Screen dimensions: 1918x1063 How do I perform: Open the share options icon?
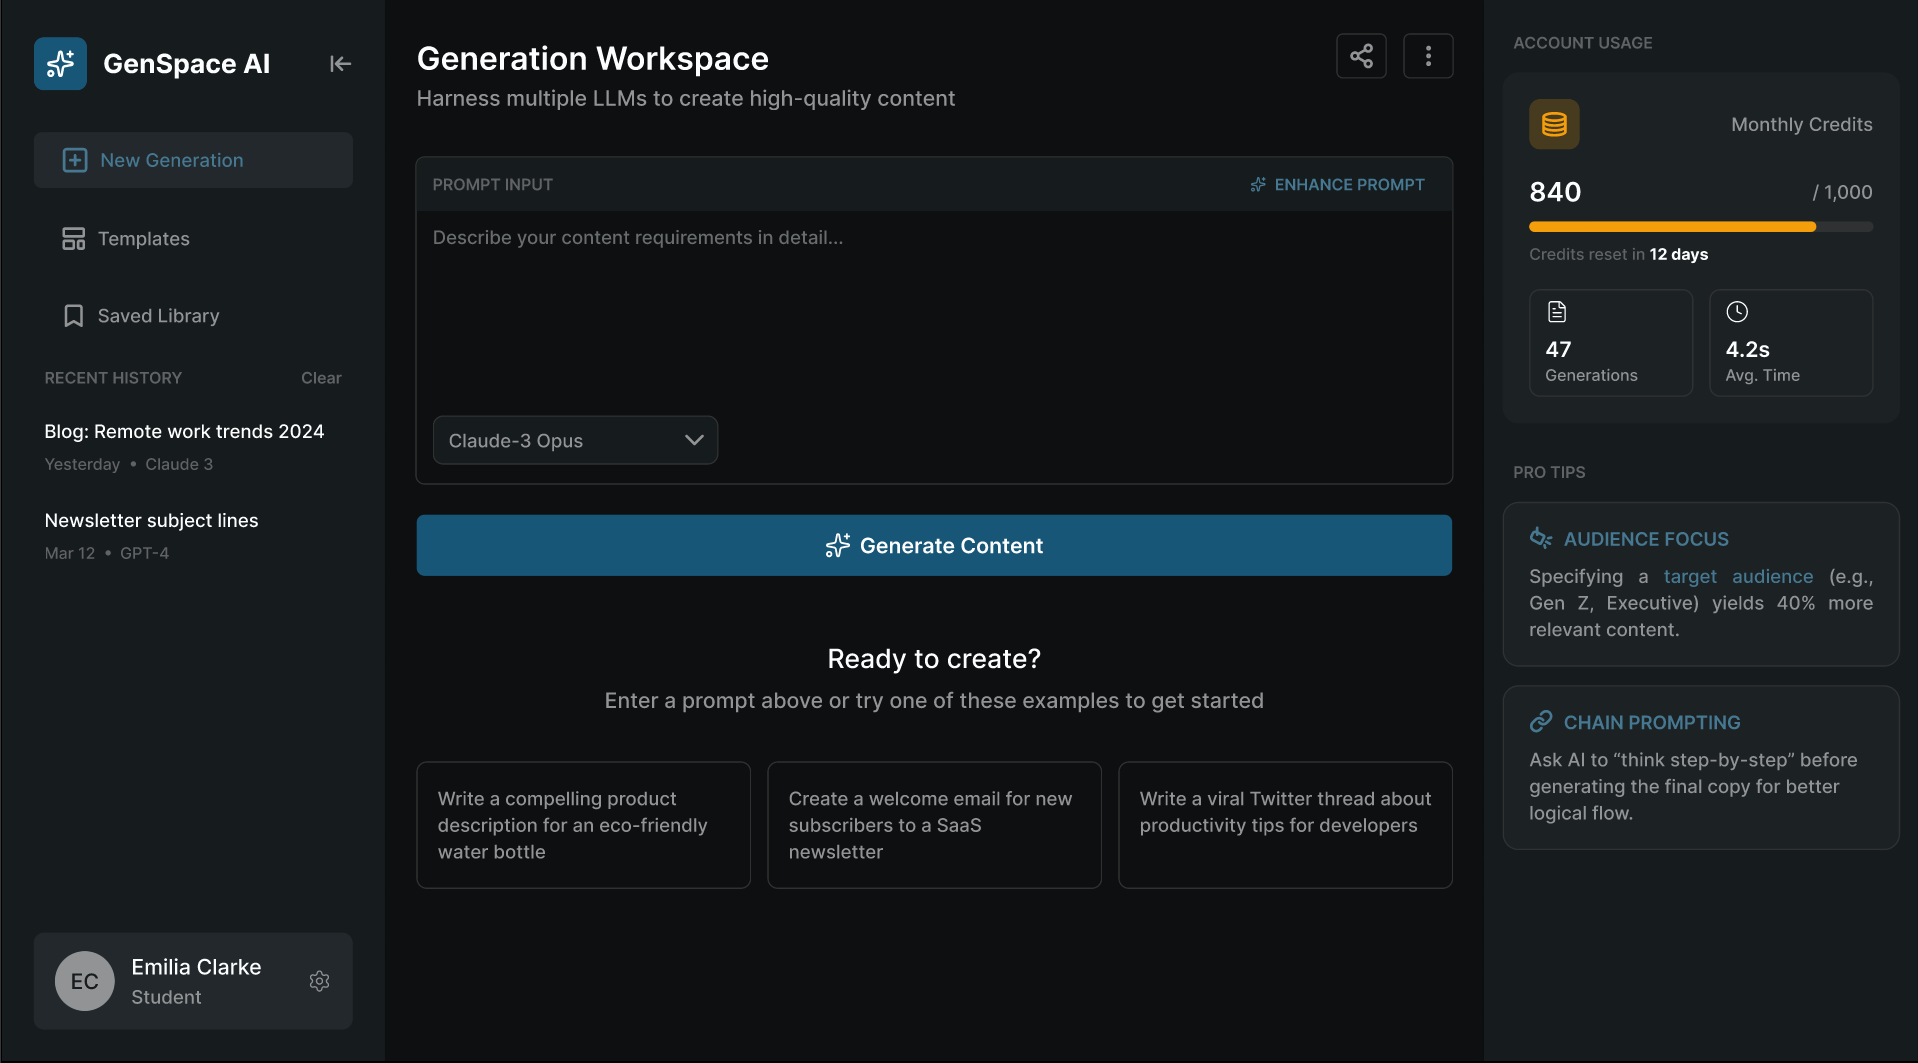1360,55
